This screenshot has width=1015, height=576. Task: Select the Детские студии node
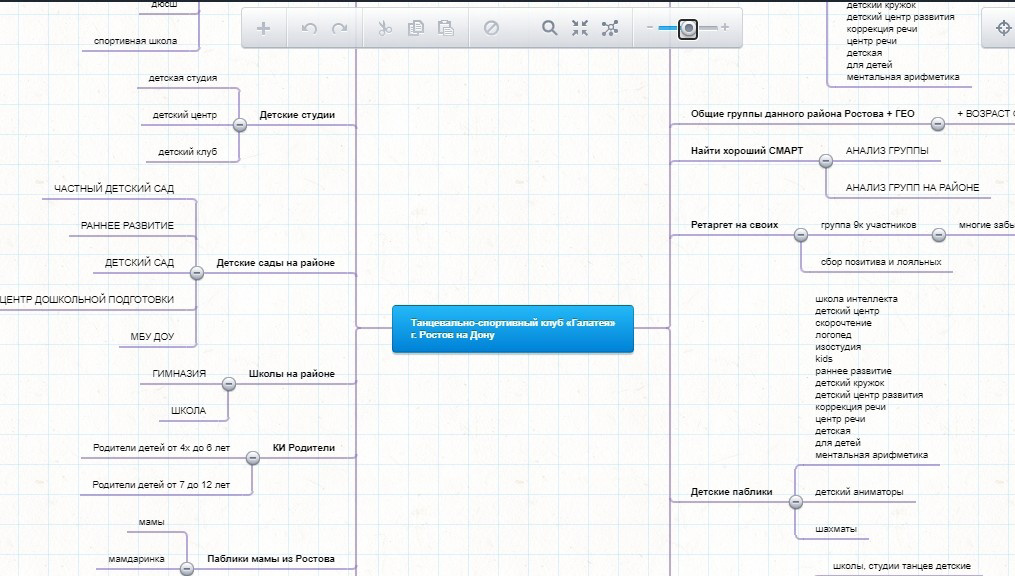click(297, 115)
